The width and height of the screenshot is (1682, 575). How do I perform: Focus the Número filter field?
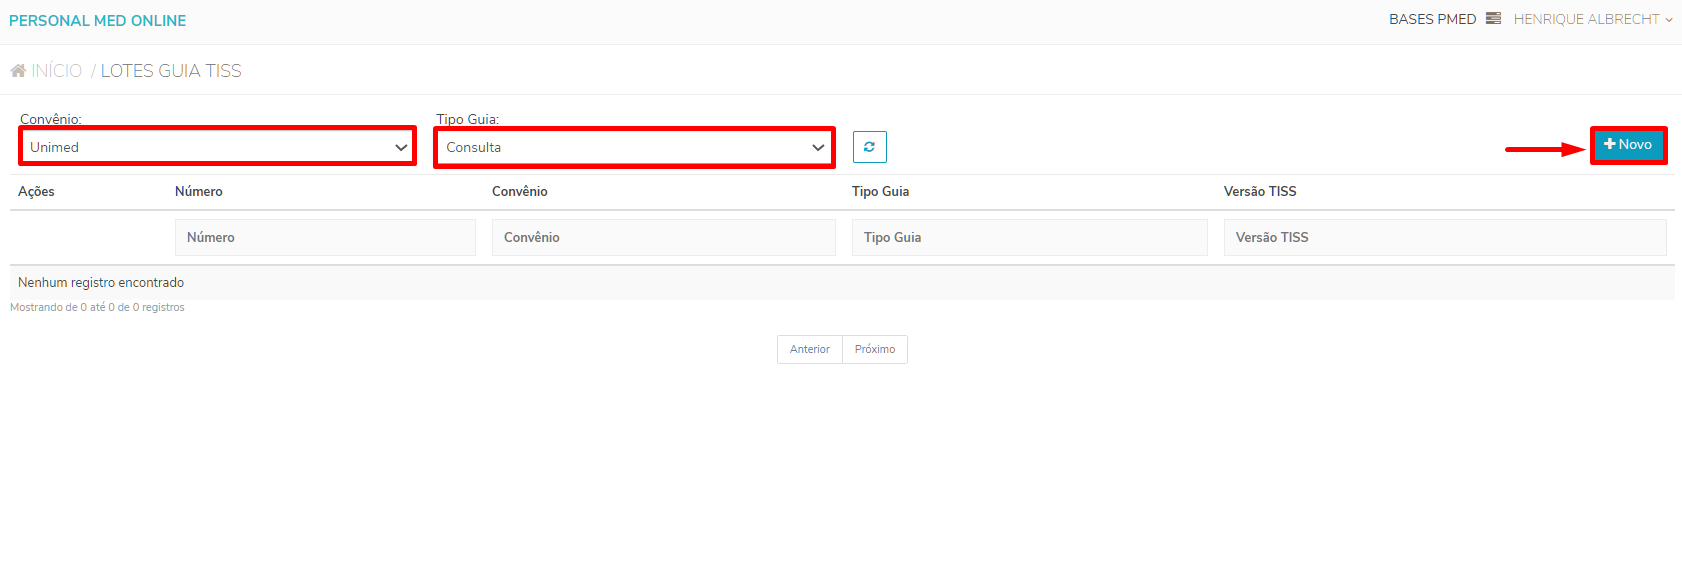click(325, 237)
